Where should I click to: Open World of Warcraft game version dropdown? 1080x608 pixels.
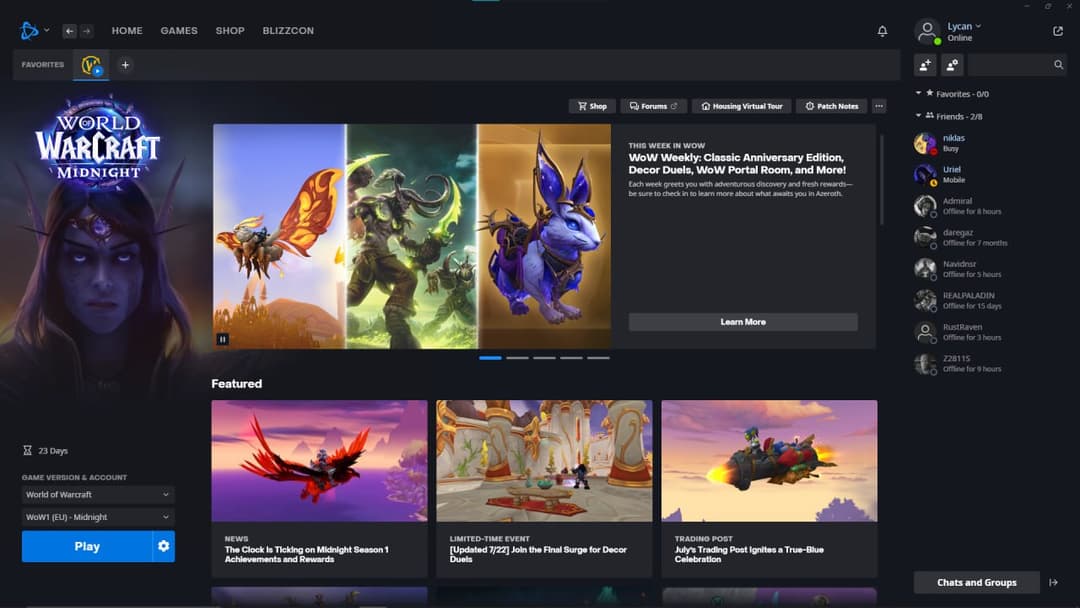(x=98, y=494)
